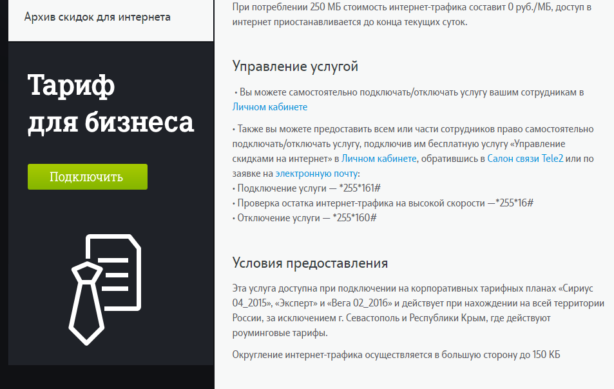The height and width of the screenshot is (389, 614).
Task: Click the *255*16# traffic balance code
Action: [515, 203]
